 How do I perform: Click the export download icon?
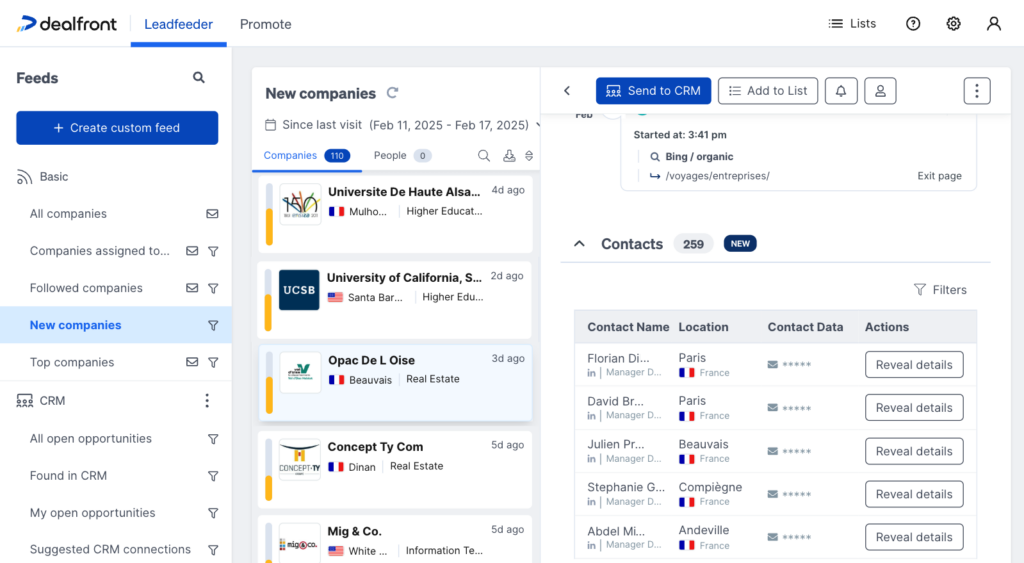509,155
